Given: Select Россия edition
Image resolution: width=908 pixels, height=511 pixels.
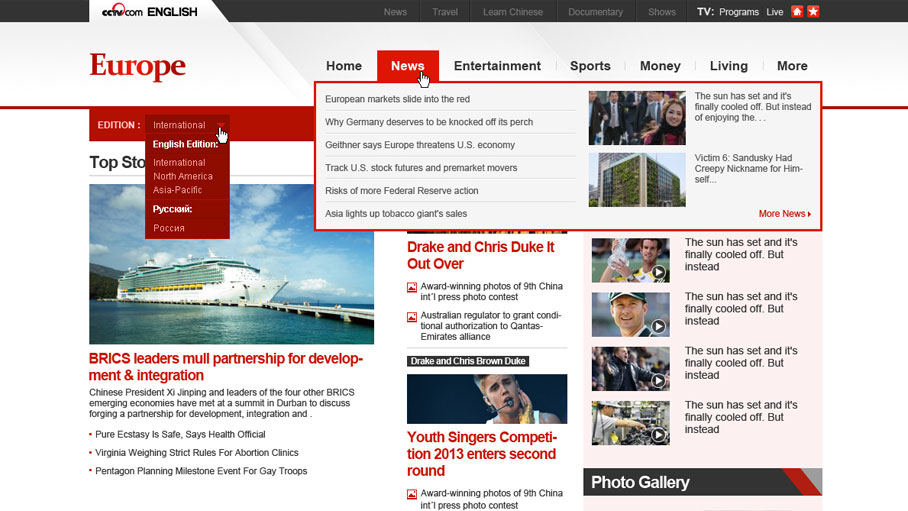Looking at the screenshot, I should [x=169, y=228].
